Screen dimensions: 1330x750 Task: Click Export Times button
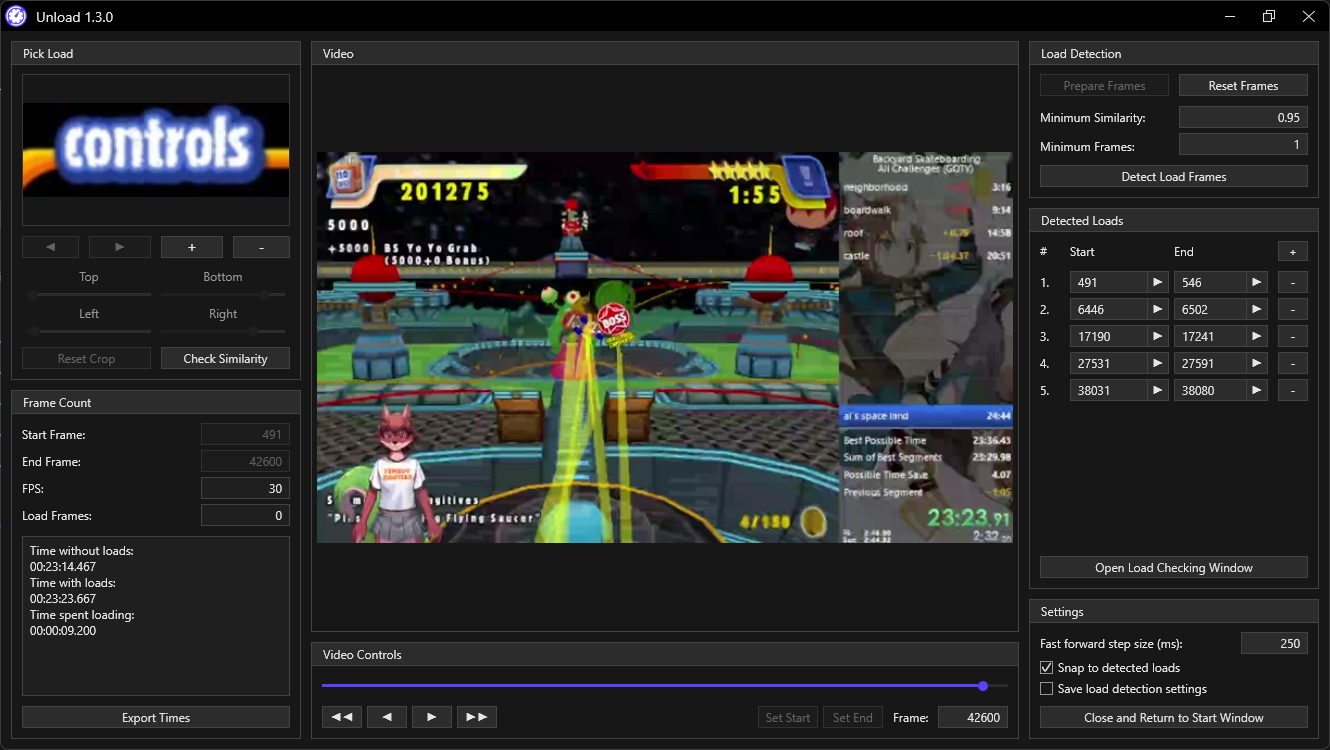[x=156, y=718]
